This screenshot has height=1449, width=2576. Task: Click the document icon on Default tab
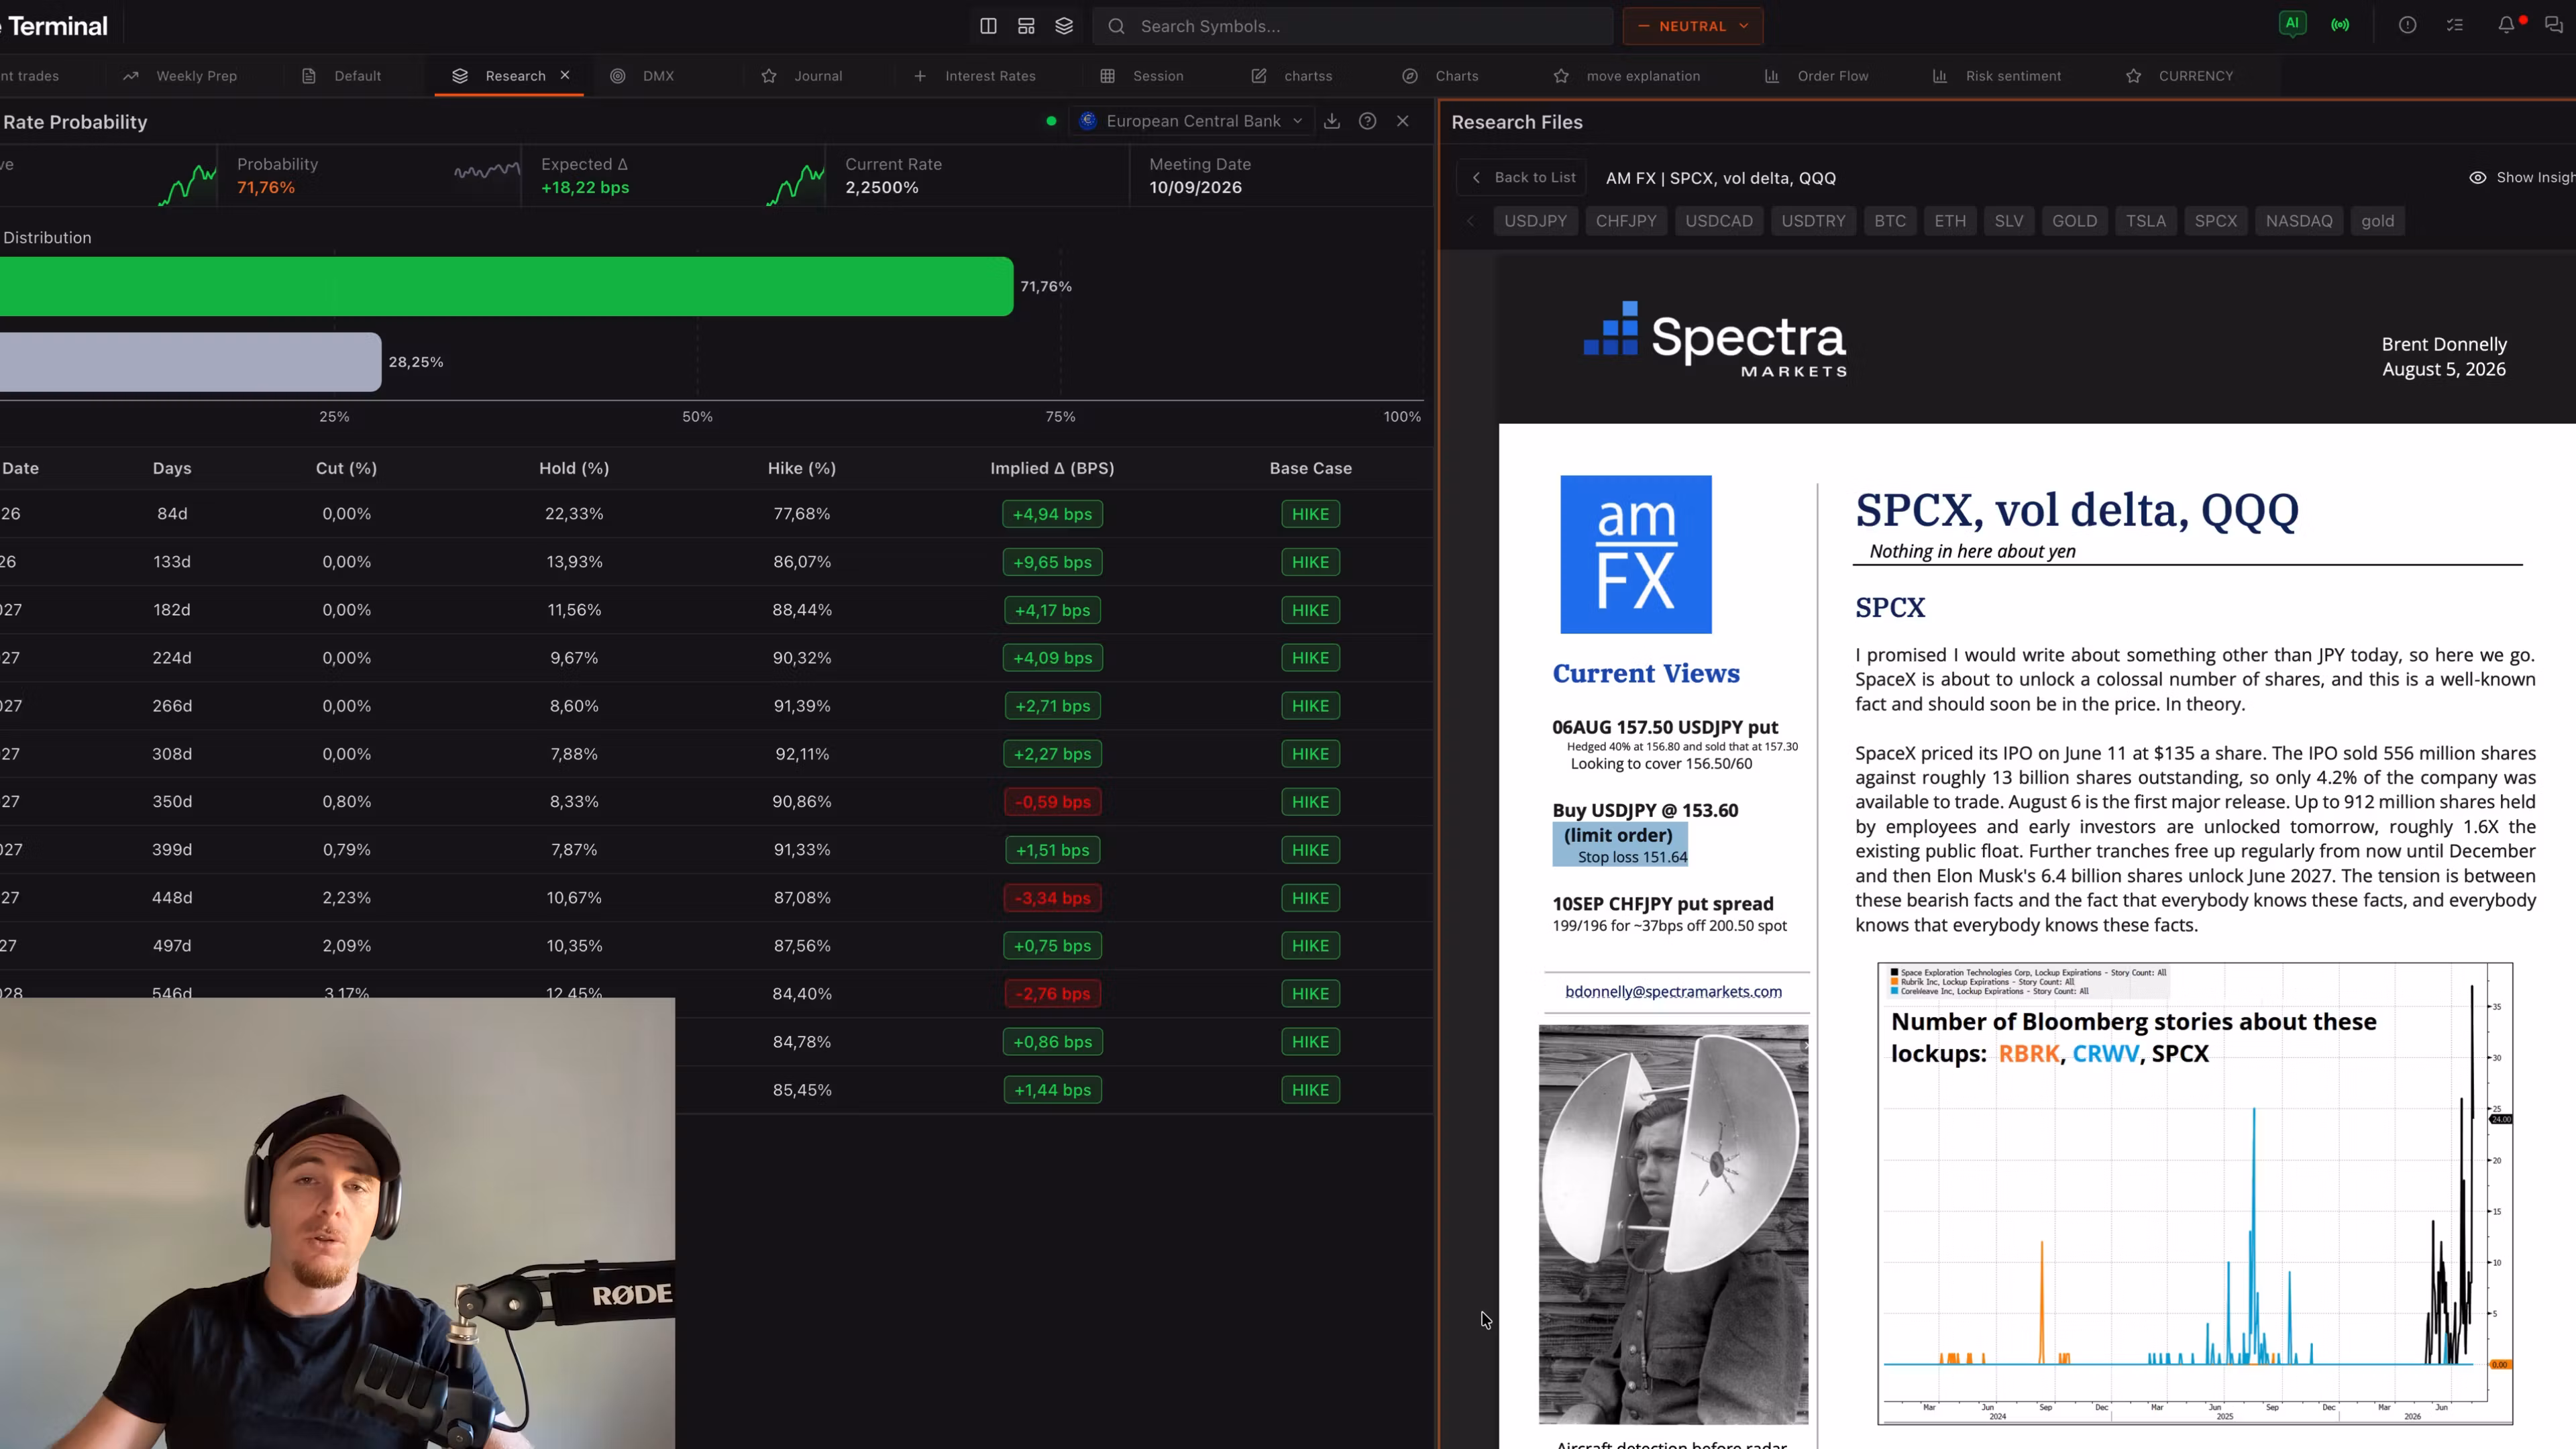click(x=309, y=76)
